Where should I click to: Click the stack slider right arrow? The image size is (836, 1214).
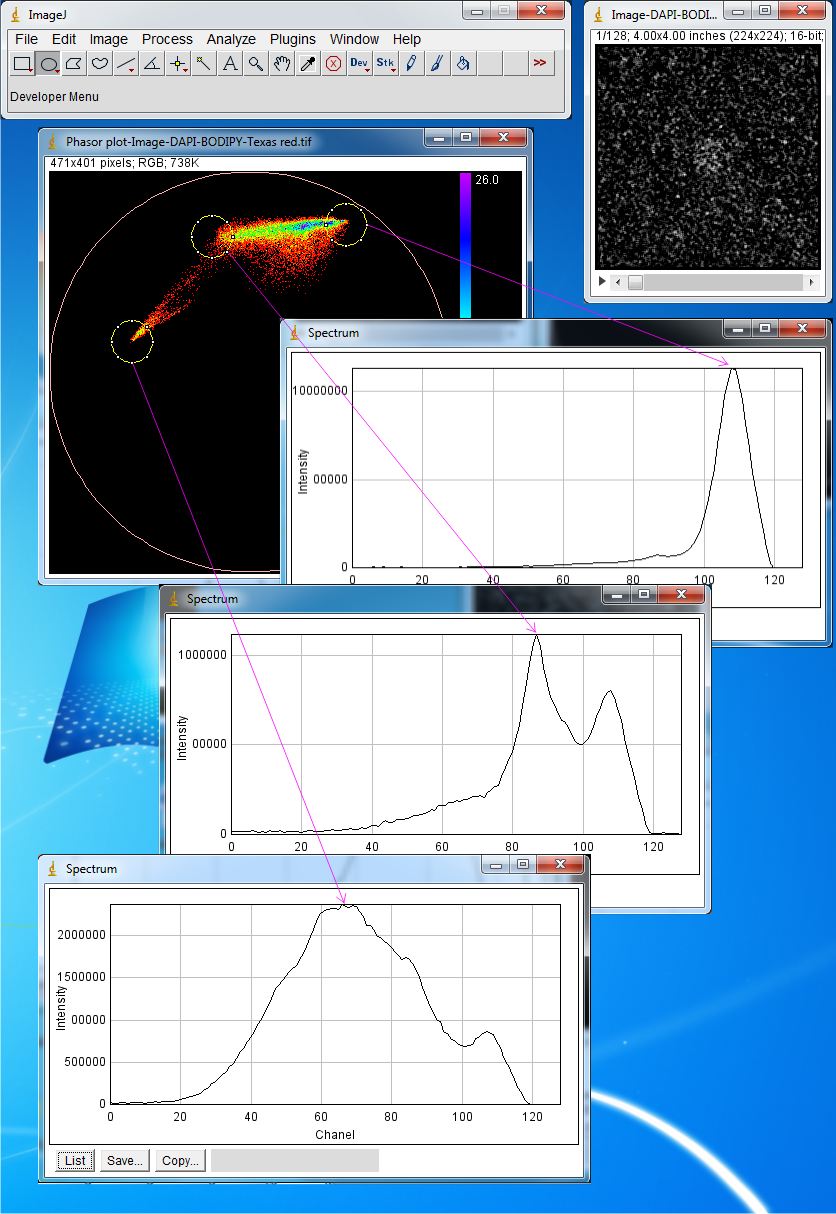pyautogui.click(x=811, y=283)
